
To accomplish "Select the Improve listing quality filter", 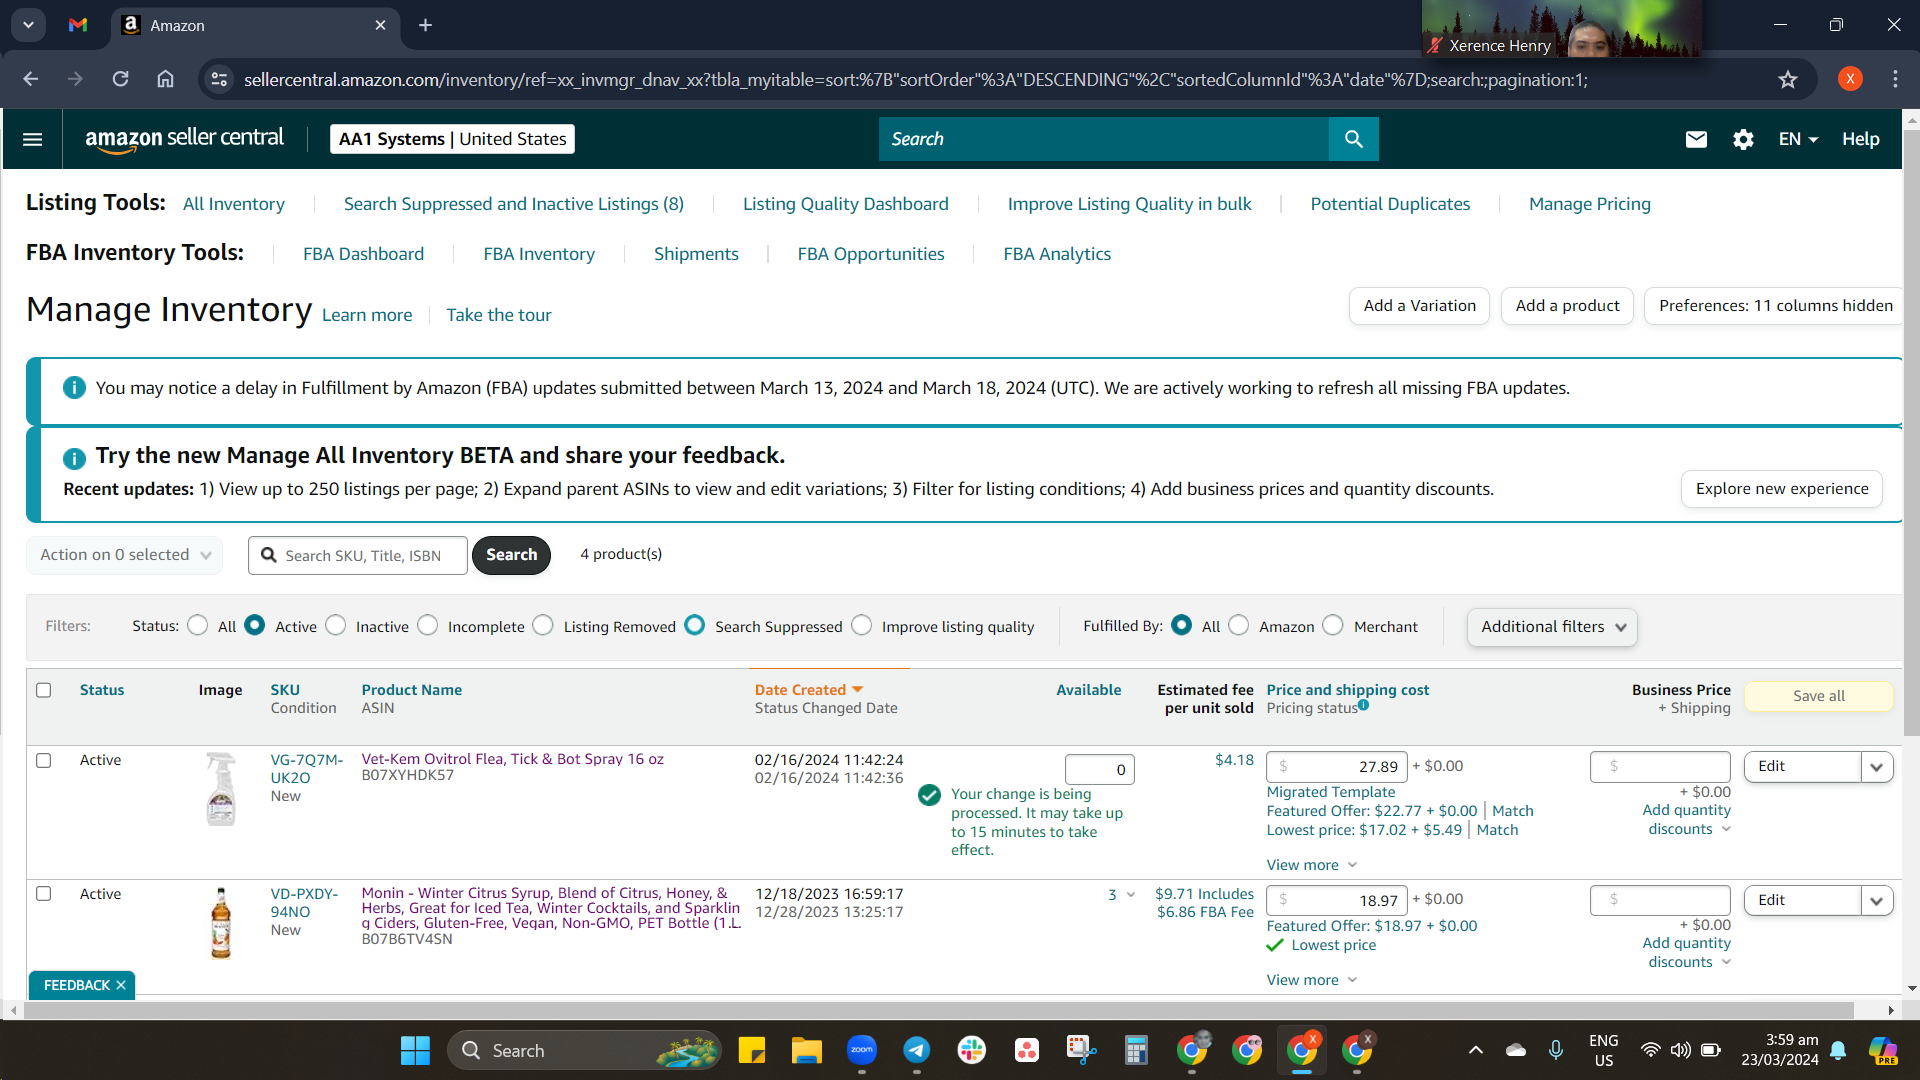I will [862, 625].
